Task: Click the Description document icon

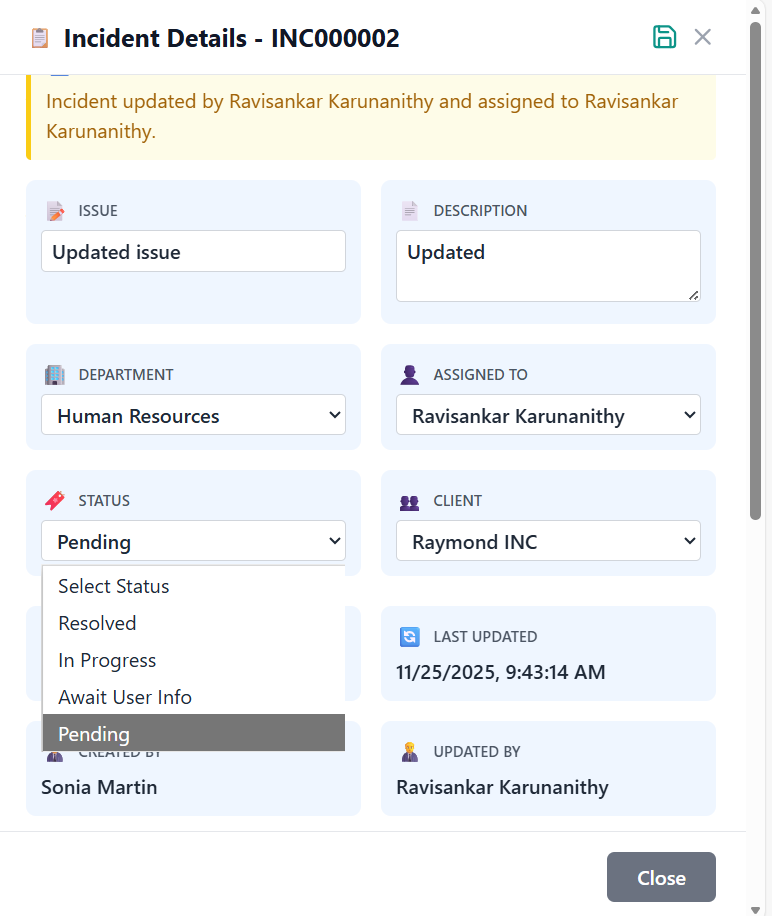Action: 410,211
